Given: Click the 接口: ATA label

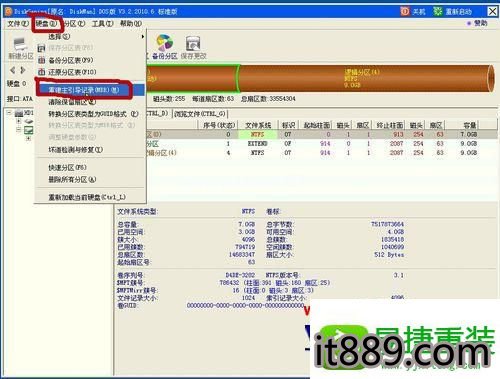Looking at the screenshot, I should [x=20, y=99].
